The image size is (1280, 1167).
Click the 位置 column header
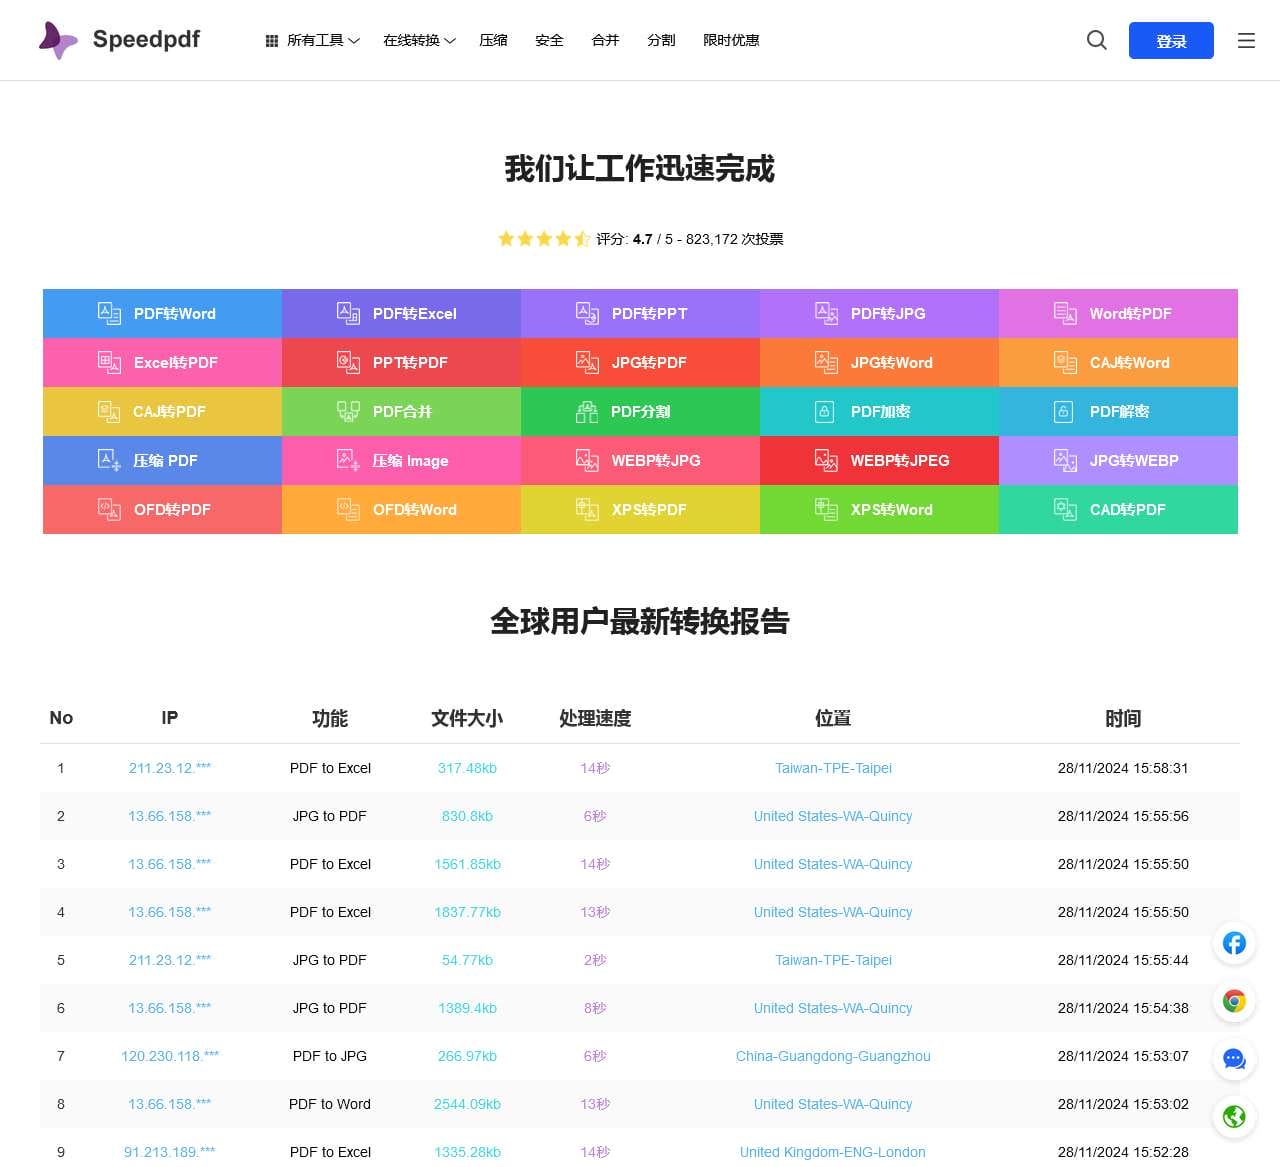pyautogui.click(x=833, y=718)
